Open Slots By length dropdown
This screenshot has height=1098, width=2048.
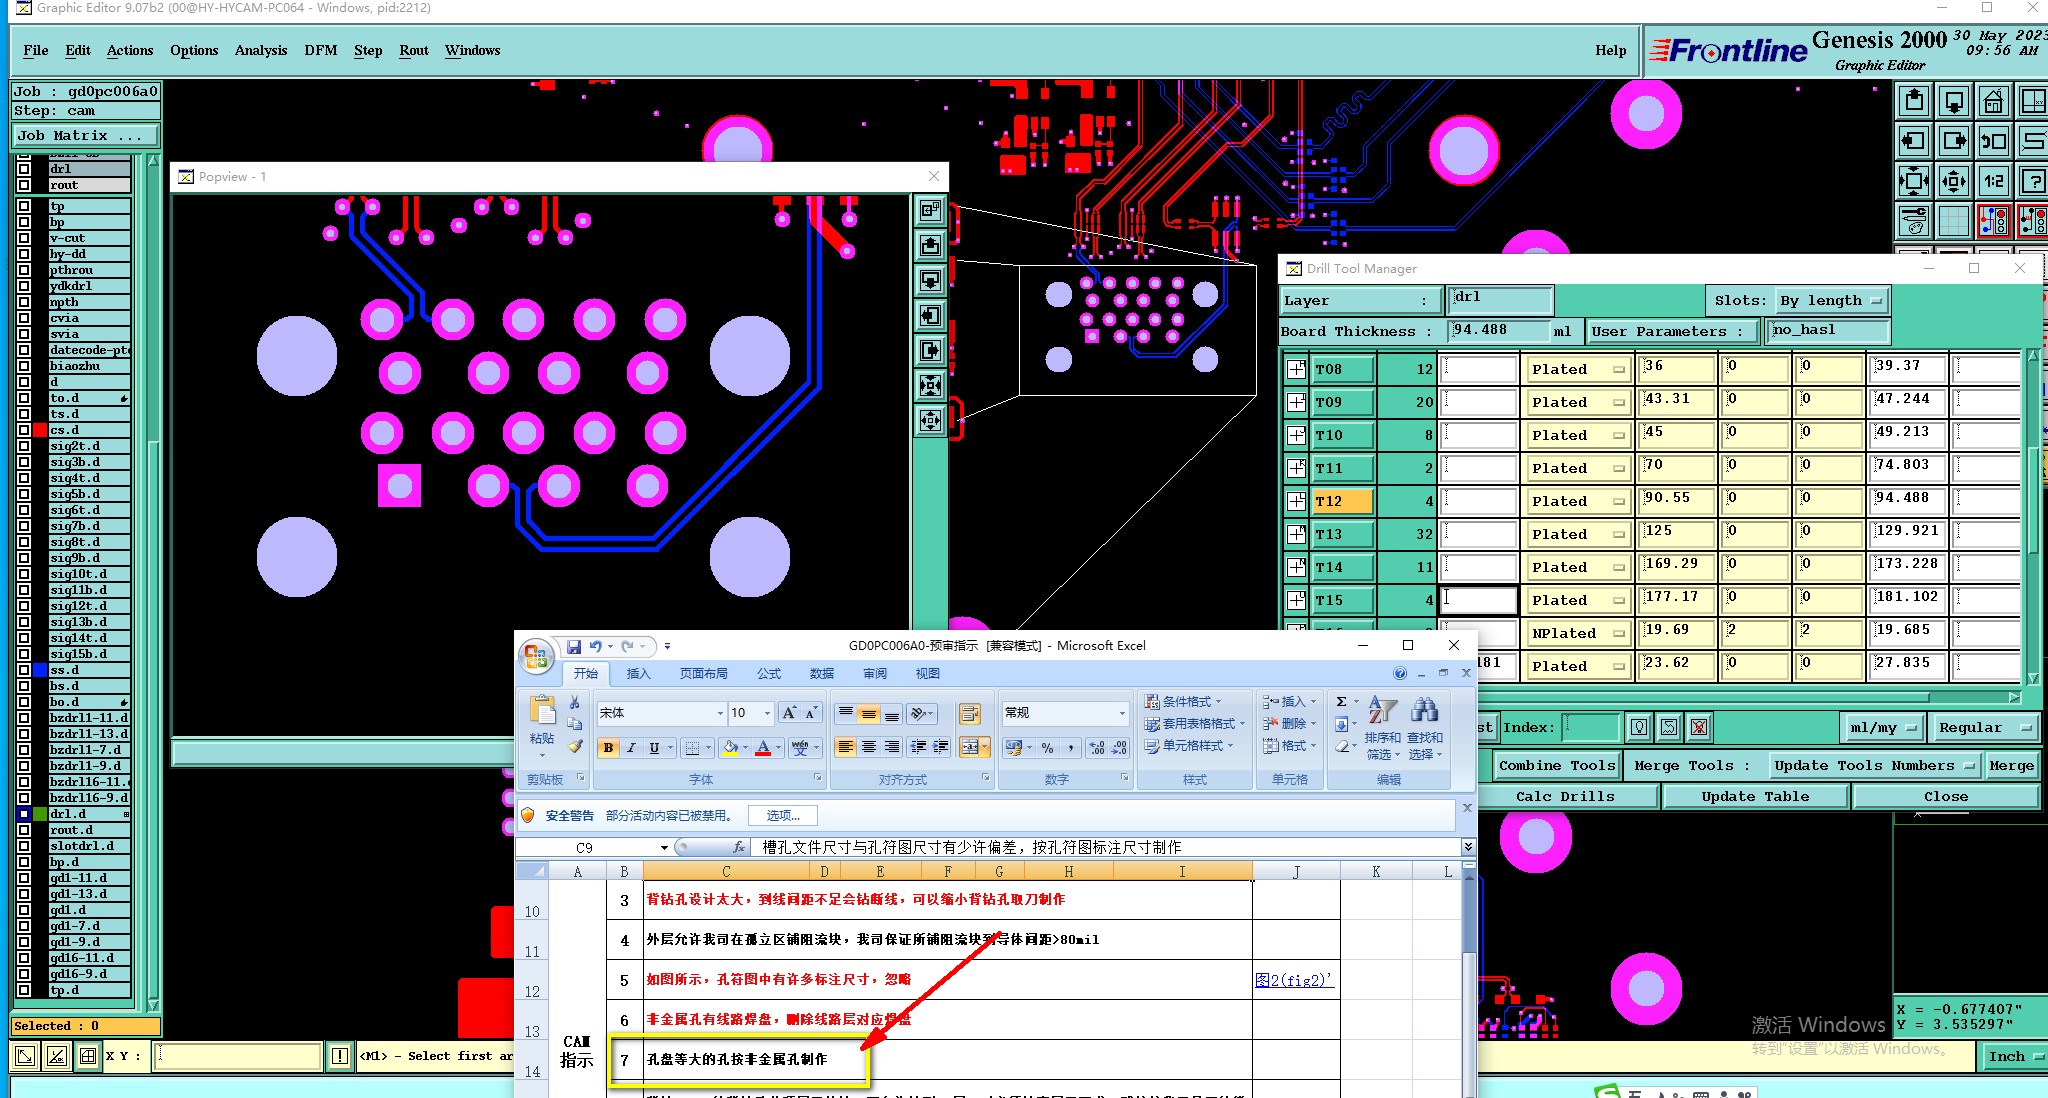(x=1831, y=300)
